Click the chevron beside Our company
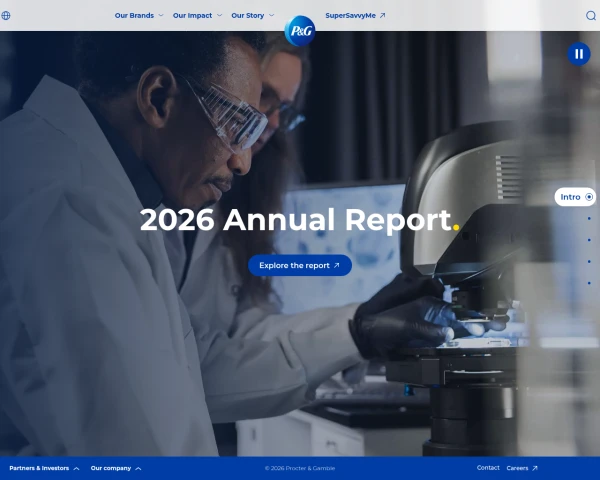This screenshot has height=480, width=600. point(139,469)
